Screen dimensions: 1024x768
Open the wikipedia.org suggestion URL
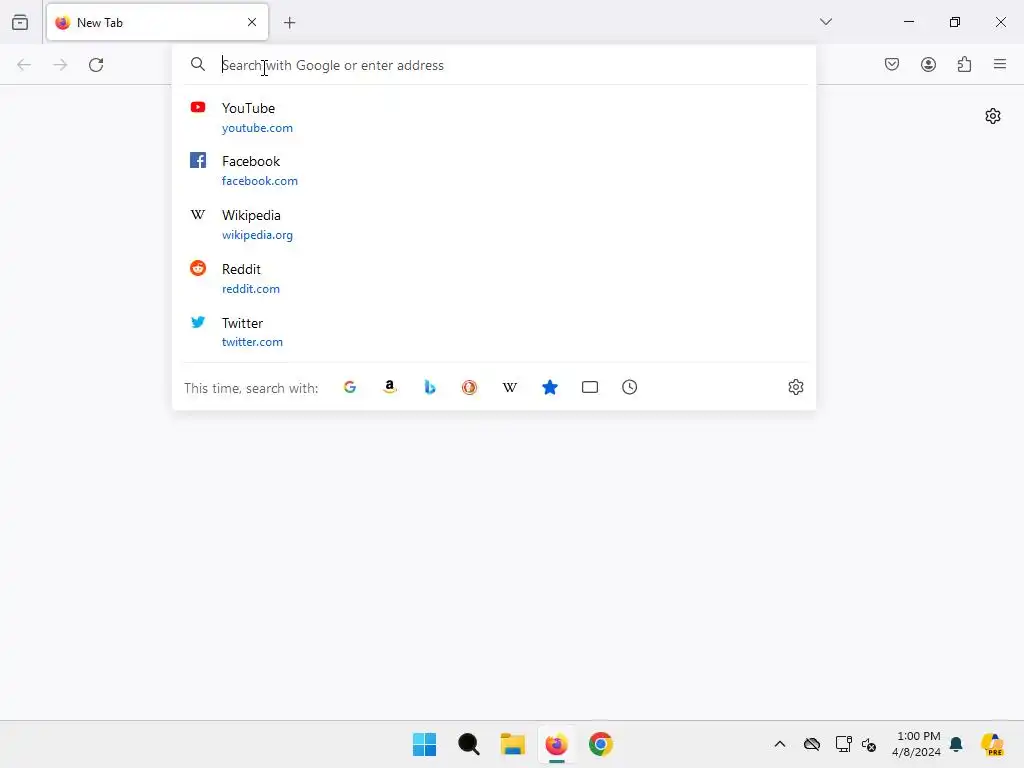point(257,235)
